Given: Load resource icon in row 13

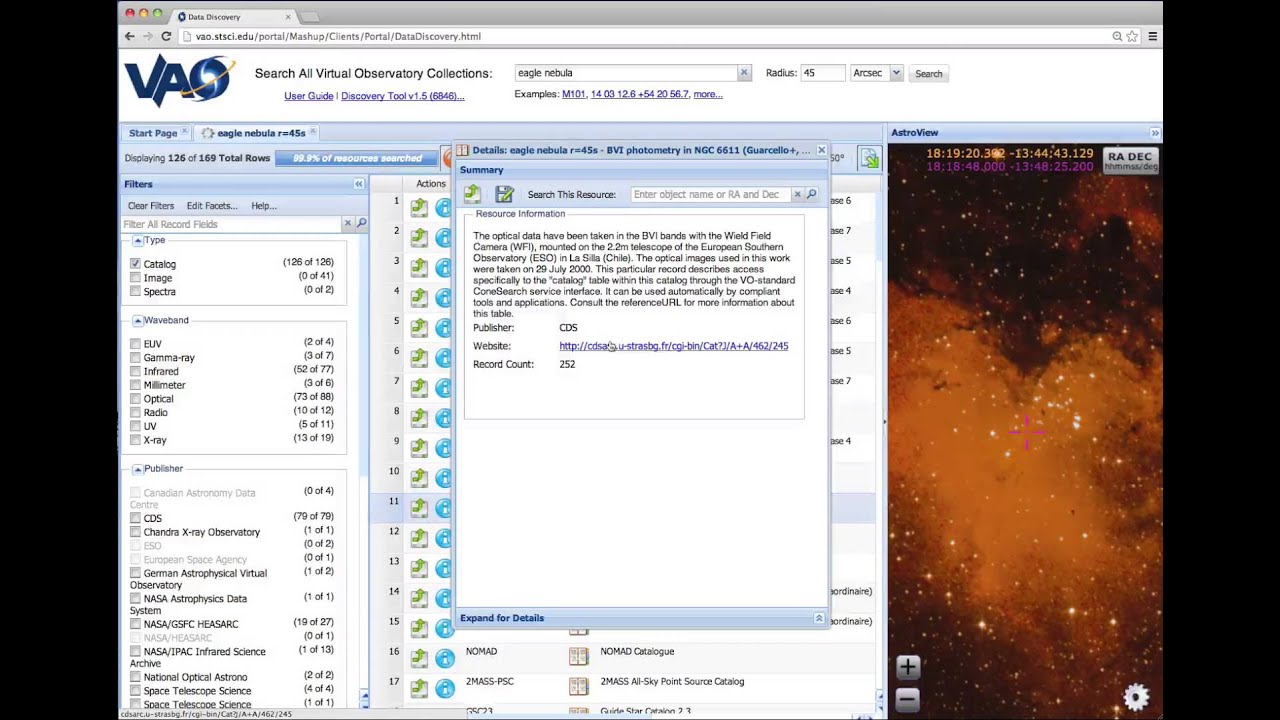Looking at the screenshot, I should (x=419, y=567).
